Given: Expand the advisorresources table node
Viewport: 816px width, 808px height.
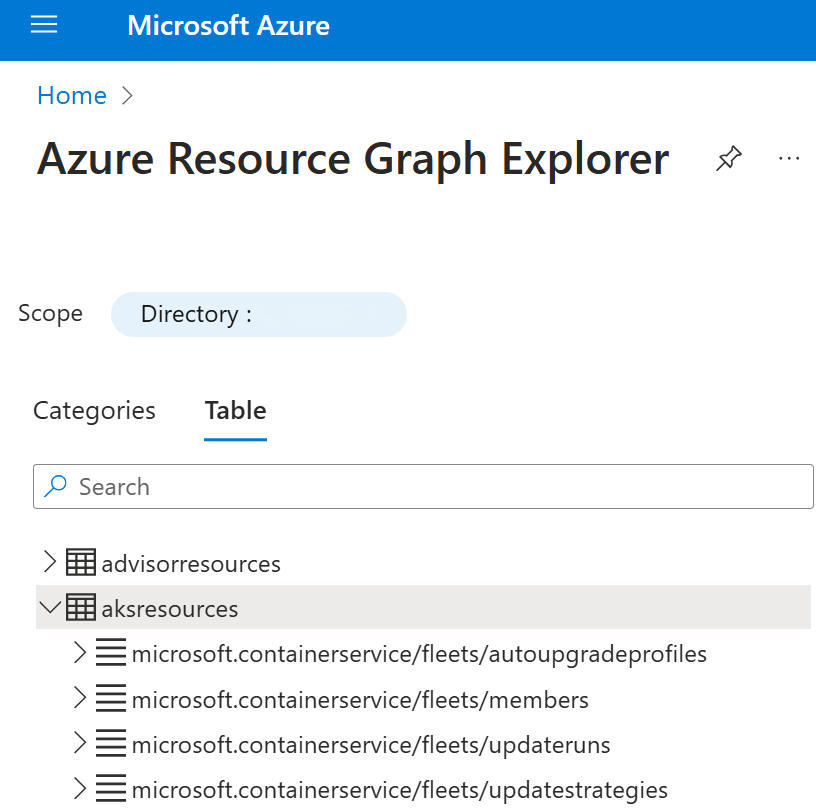Looking at the screenshot, I should click(x=50, y=563).
